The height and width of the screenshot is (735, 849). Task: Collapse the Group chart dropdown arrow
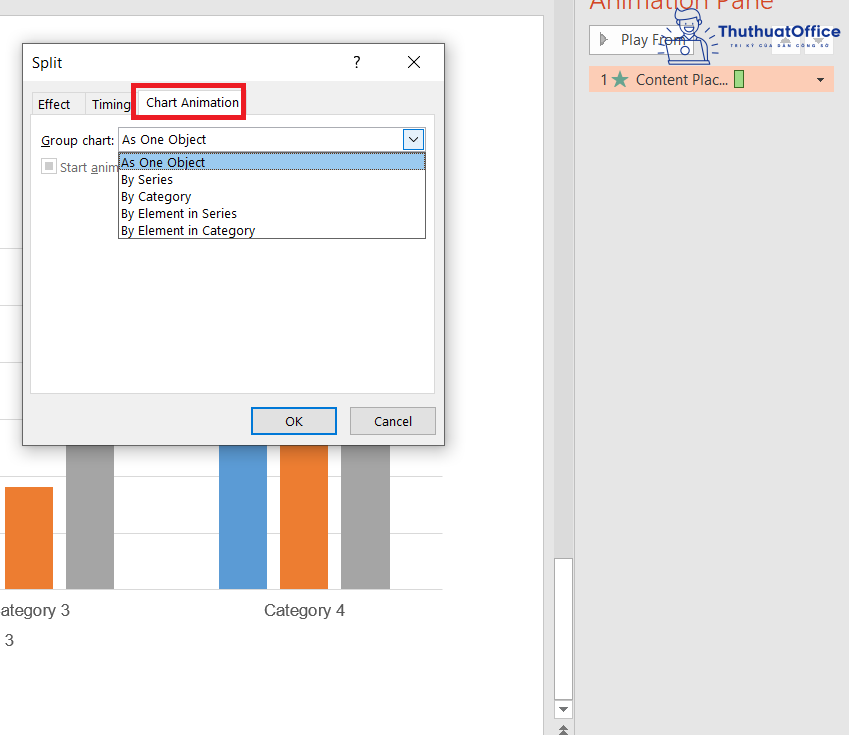click(414, 140)
